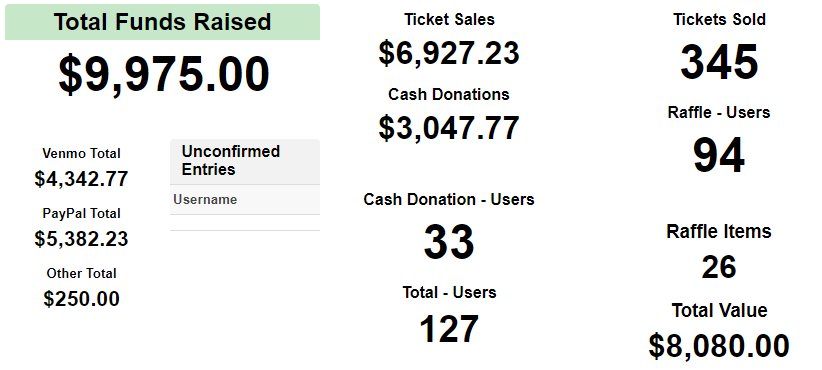
Task: Select the $4,342.77 Venmo amount
Action: (81, 179)
